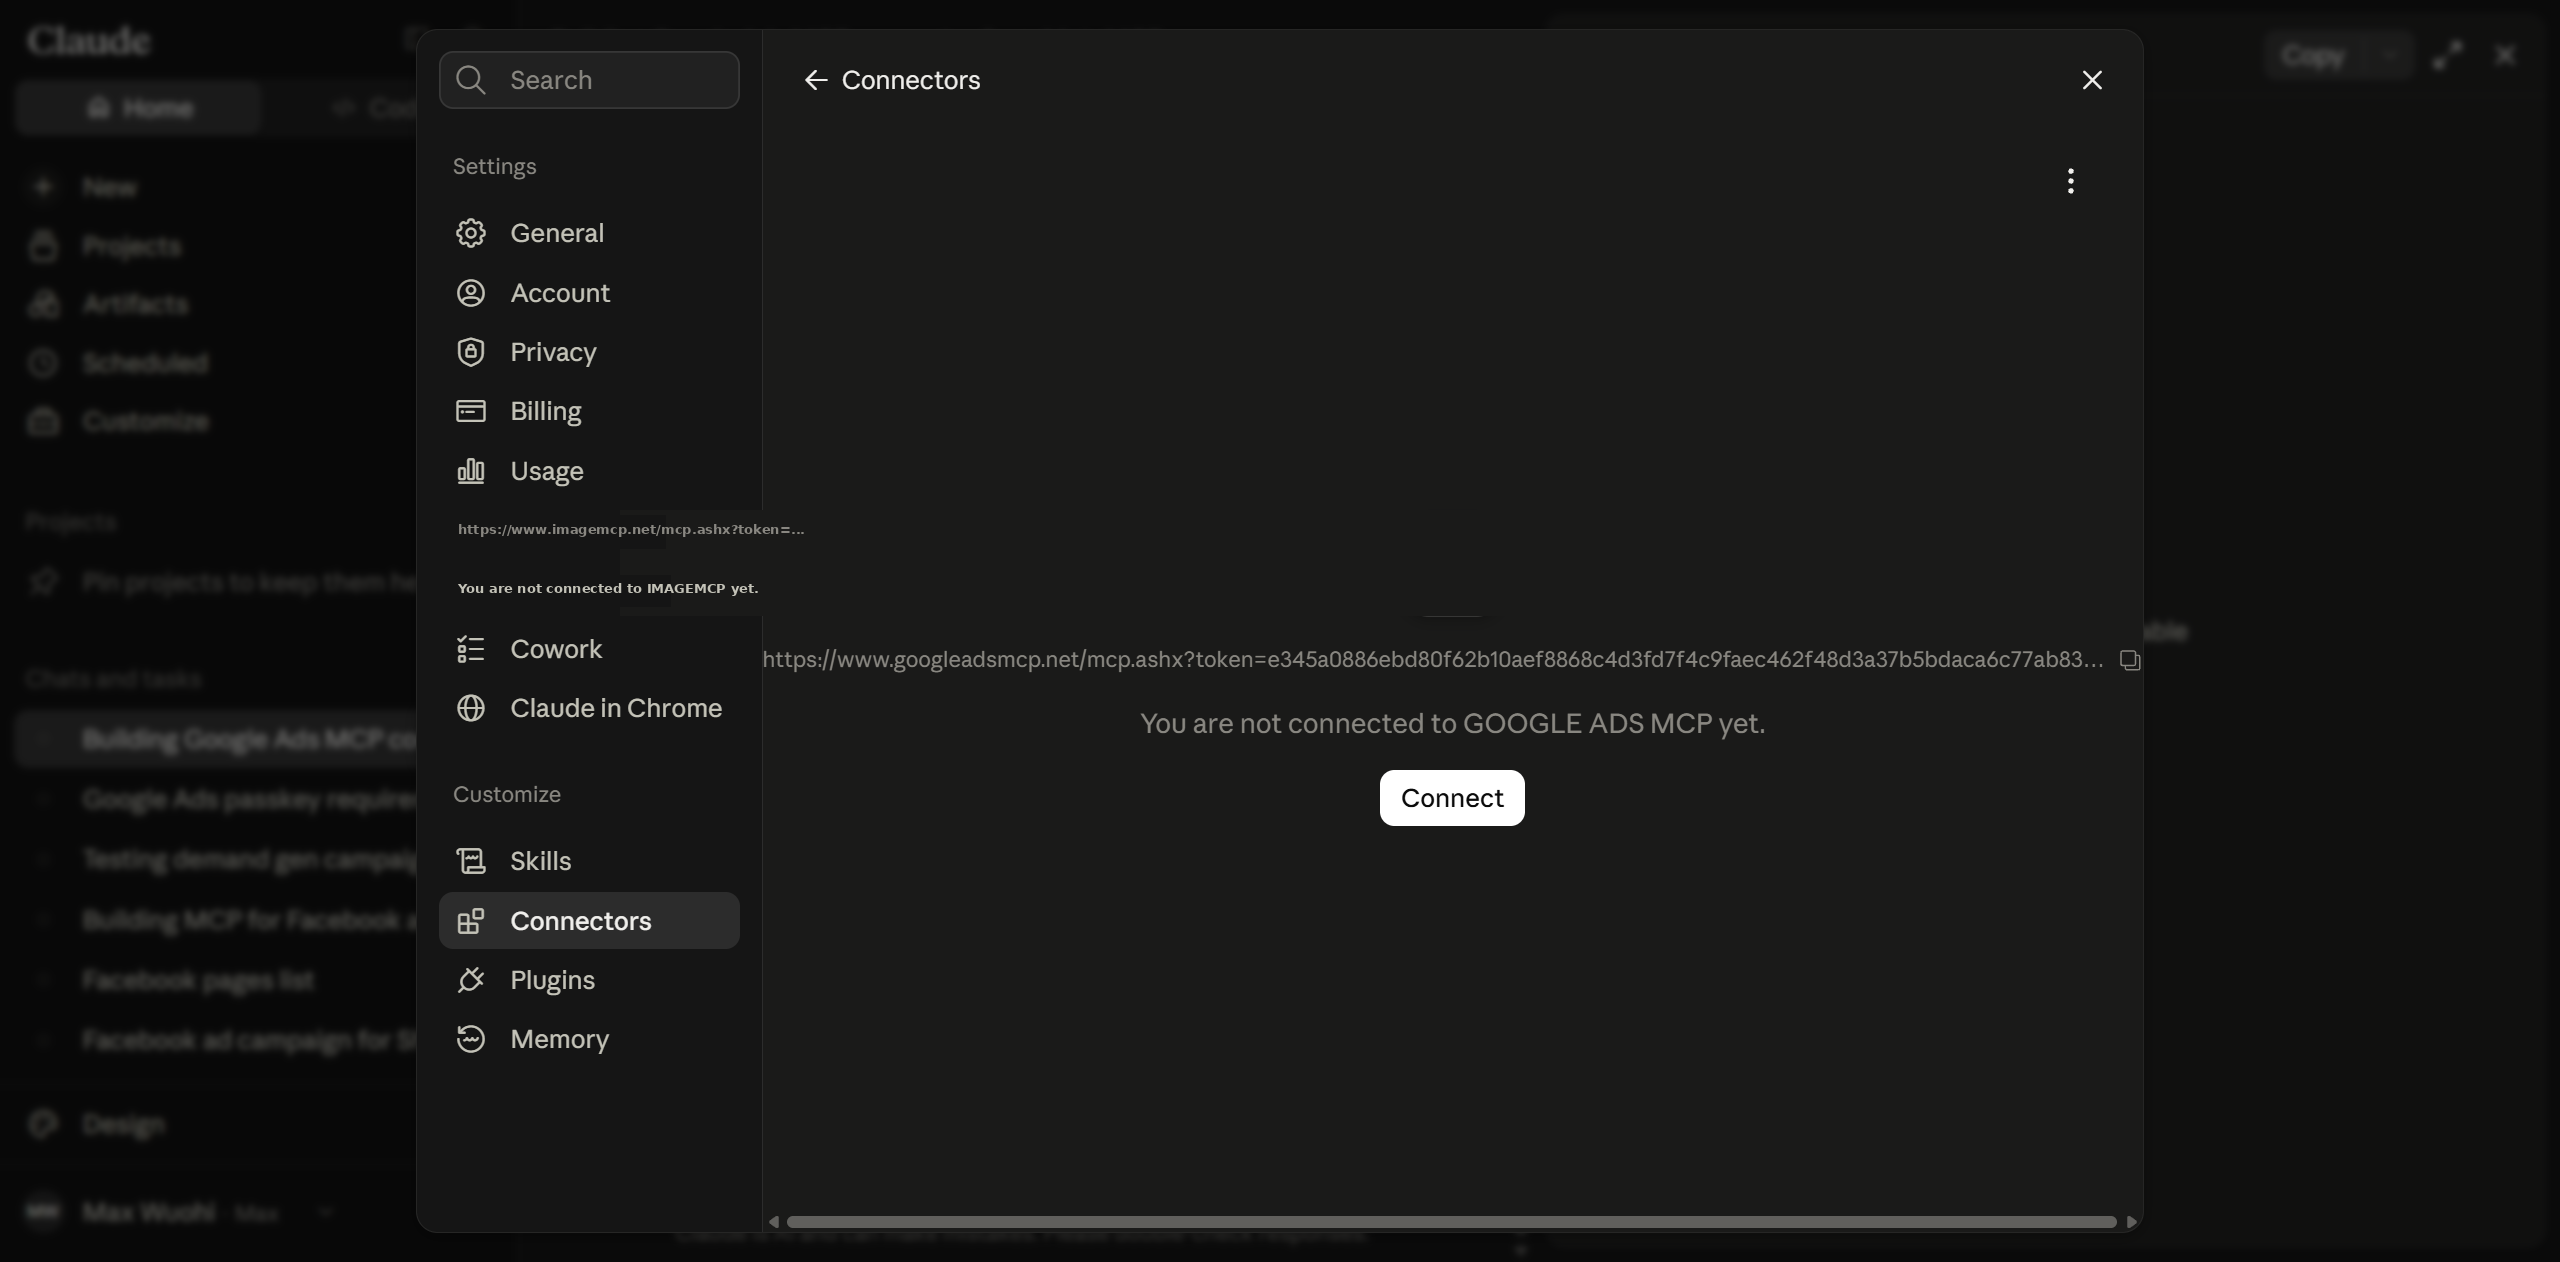Screen dimensions: 2560x1262
Task: Click the scrollbar left arrow
Action: (773, 1222)
